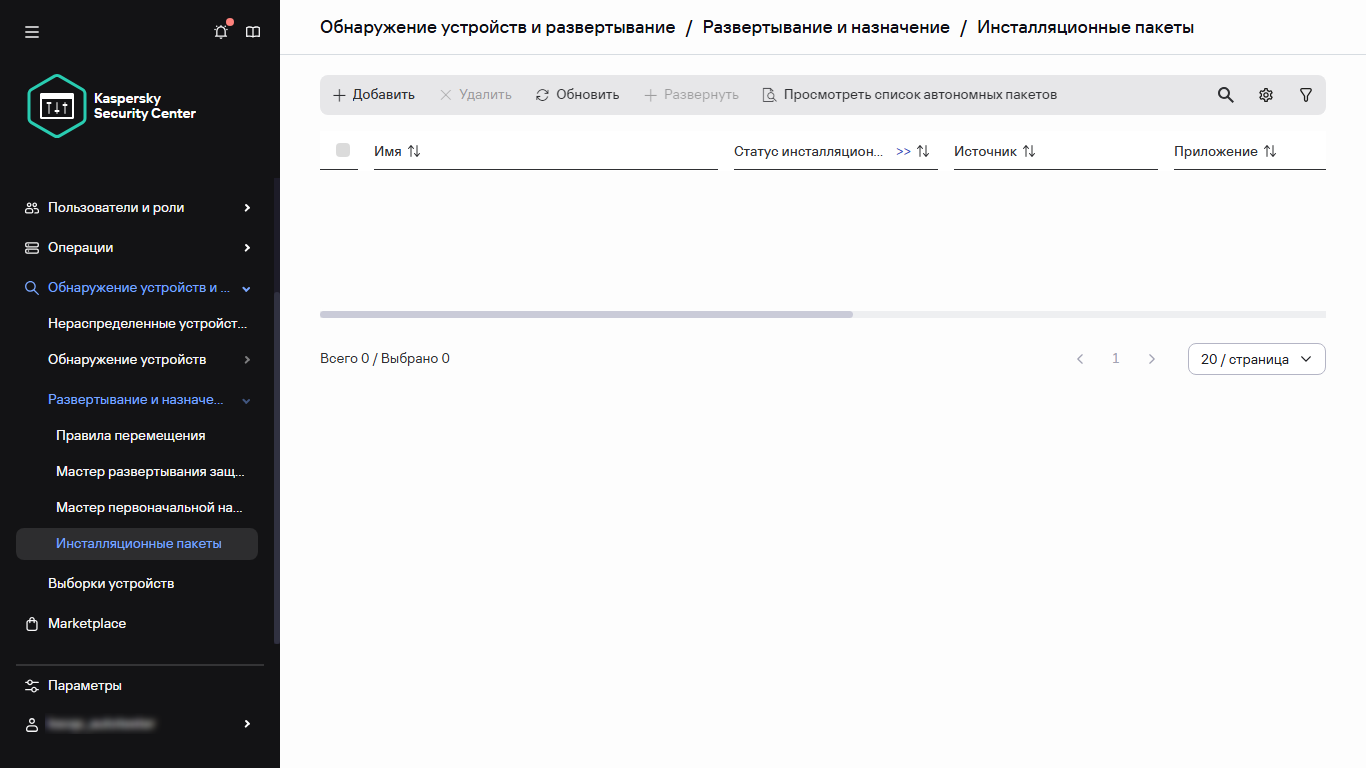Click the notification bell icon

point(220,31)
